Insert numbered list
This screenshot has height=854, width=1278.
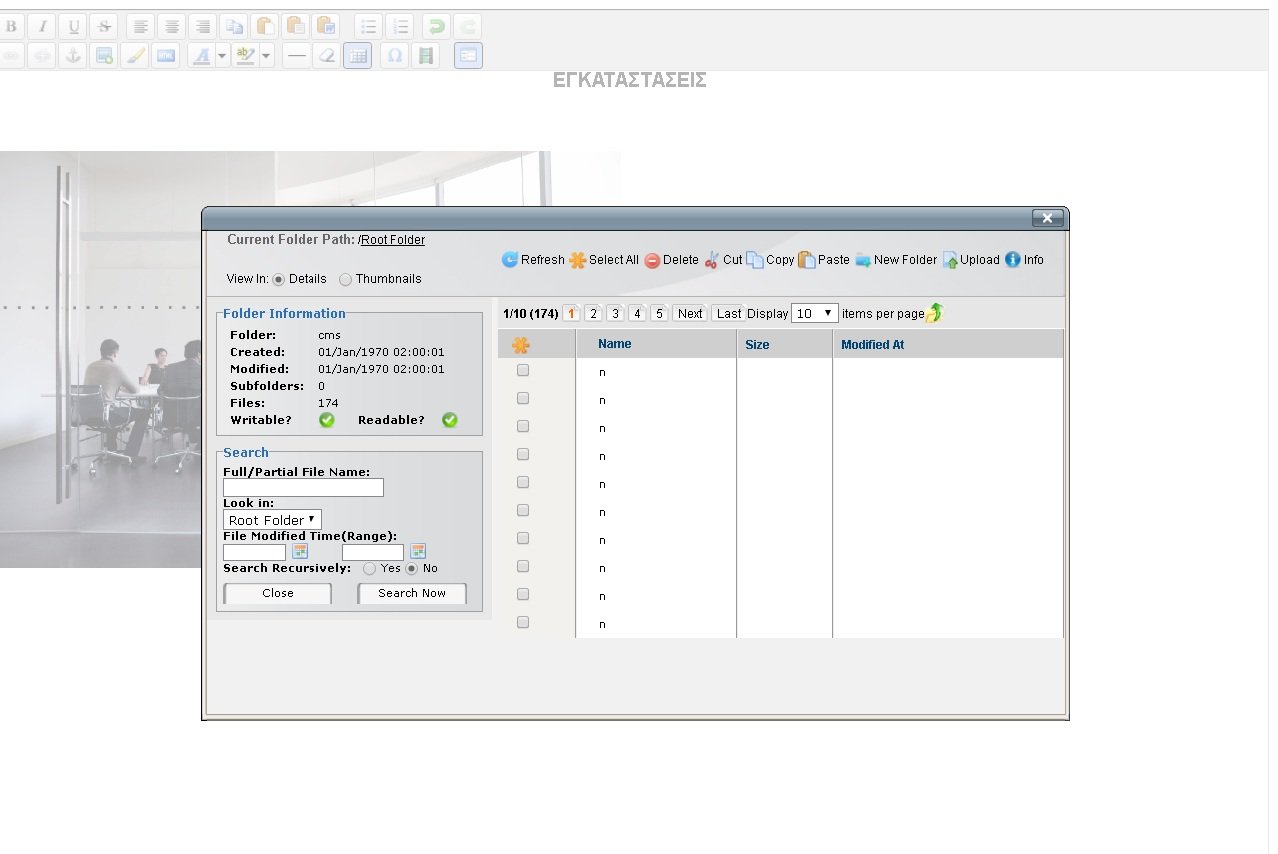coord(400,27)
